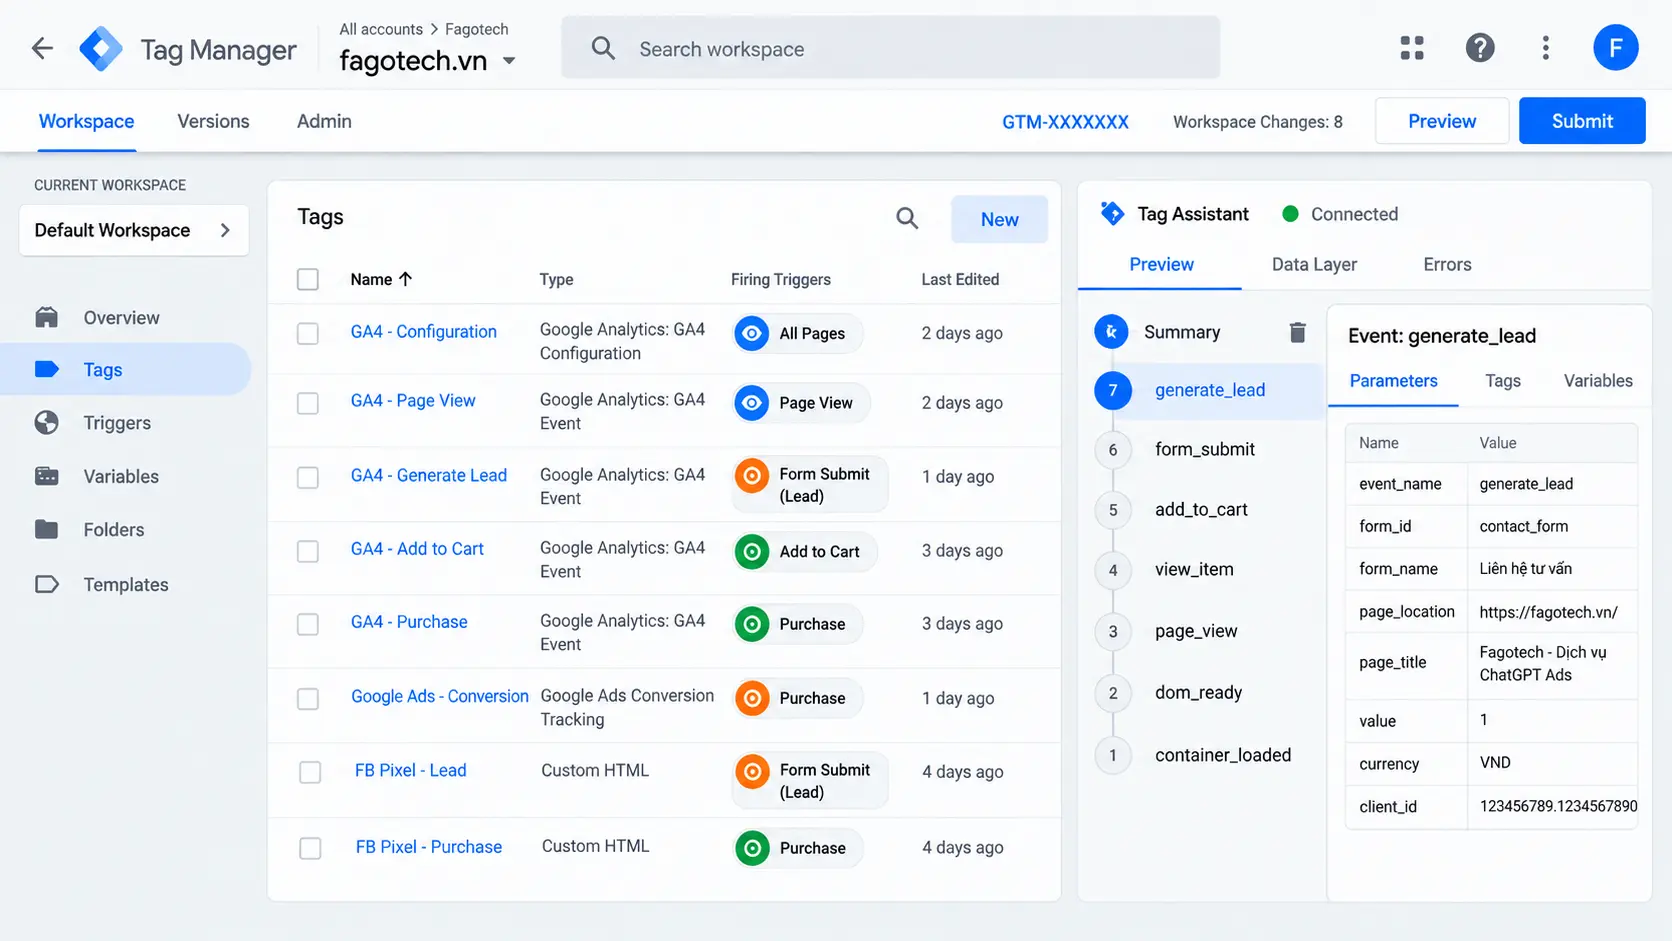The image size is (1672, 941).
Task: Check the Google Ads - Conversion row checkbox
Action: coord(308,698)
